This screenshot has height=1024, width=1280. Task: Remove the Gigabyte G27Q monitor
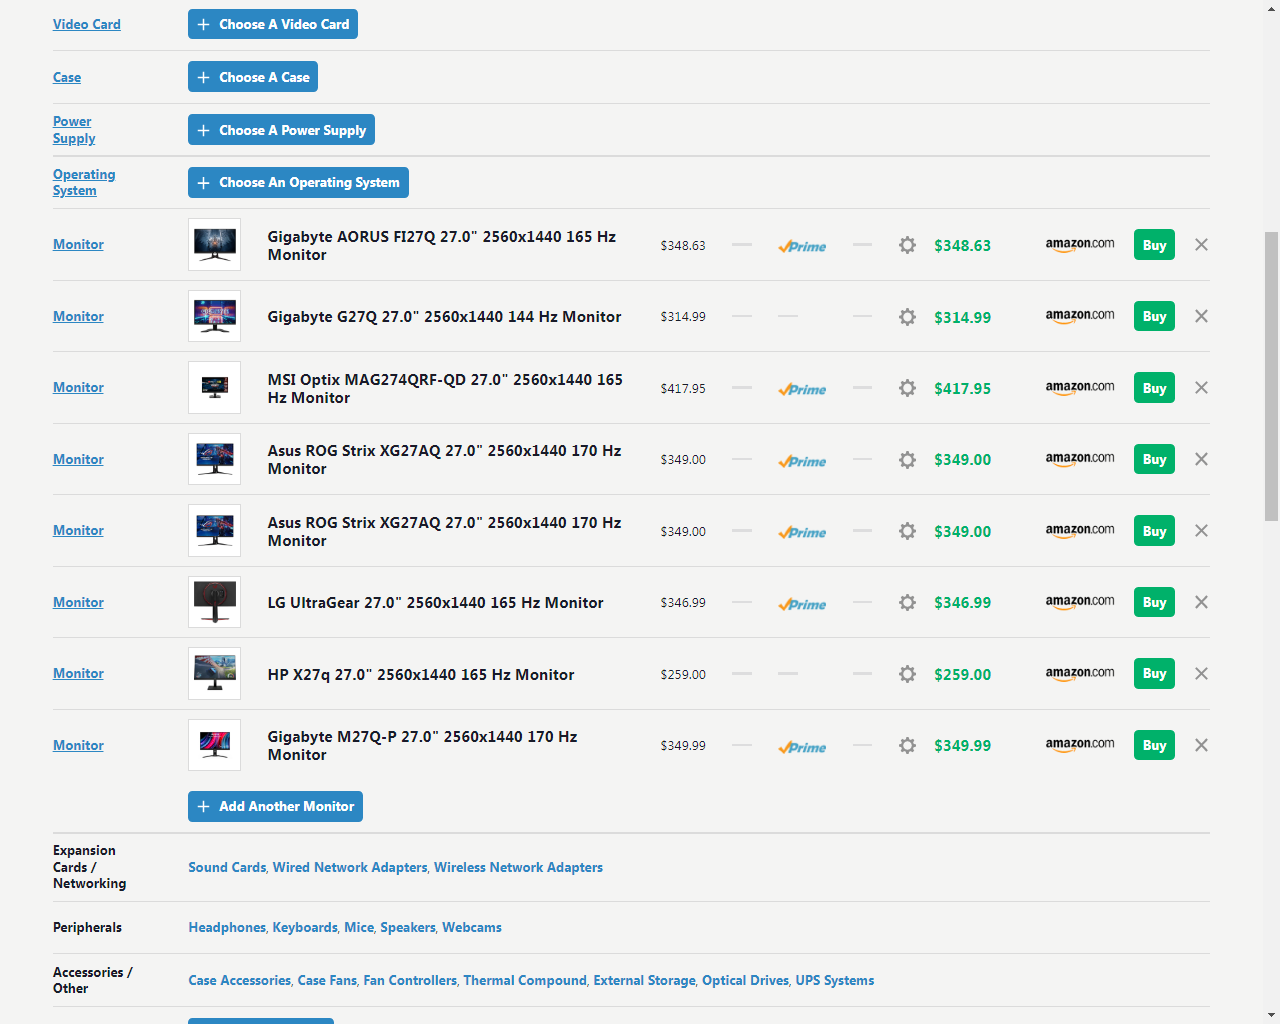pyautogui.click(x=1201, y=316)
